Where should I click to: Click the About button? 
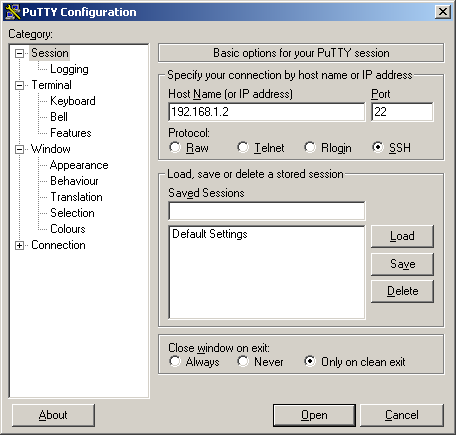(x=53, y=415)
